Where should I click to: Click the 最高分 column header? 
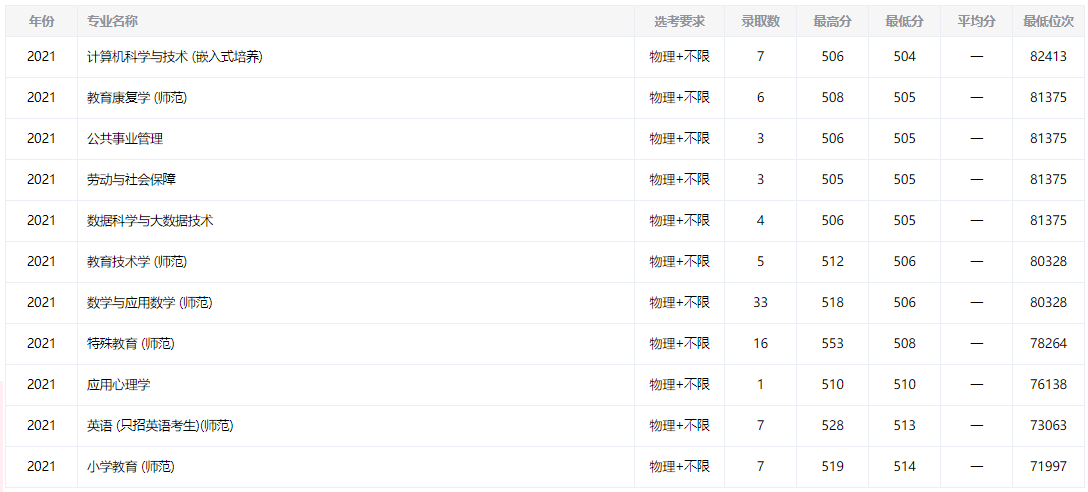832,21
